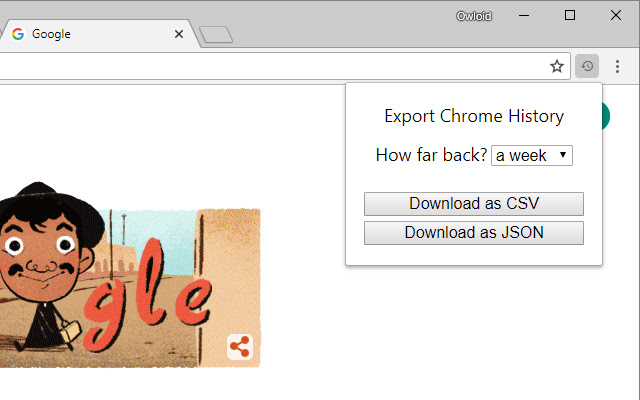Open a new tab with the blank tab button
Viewport: 640px width, 400px height.
(216, 35)
